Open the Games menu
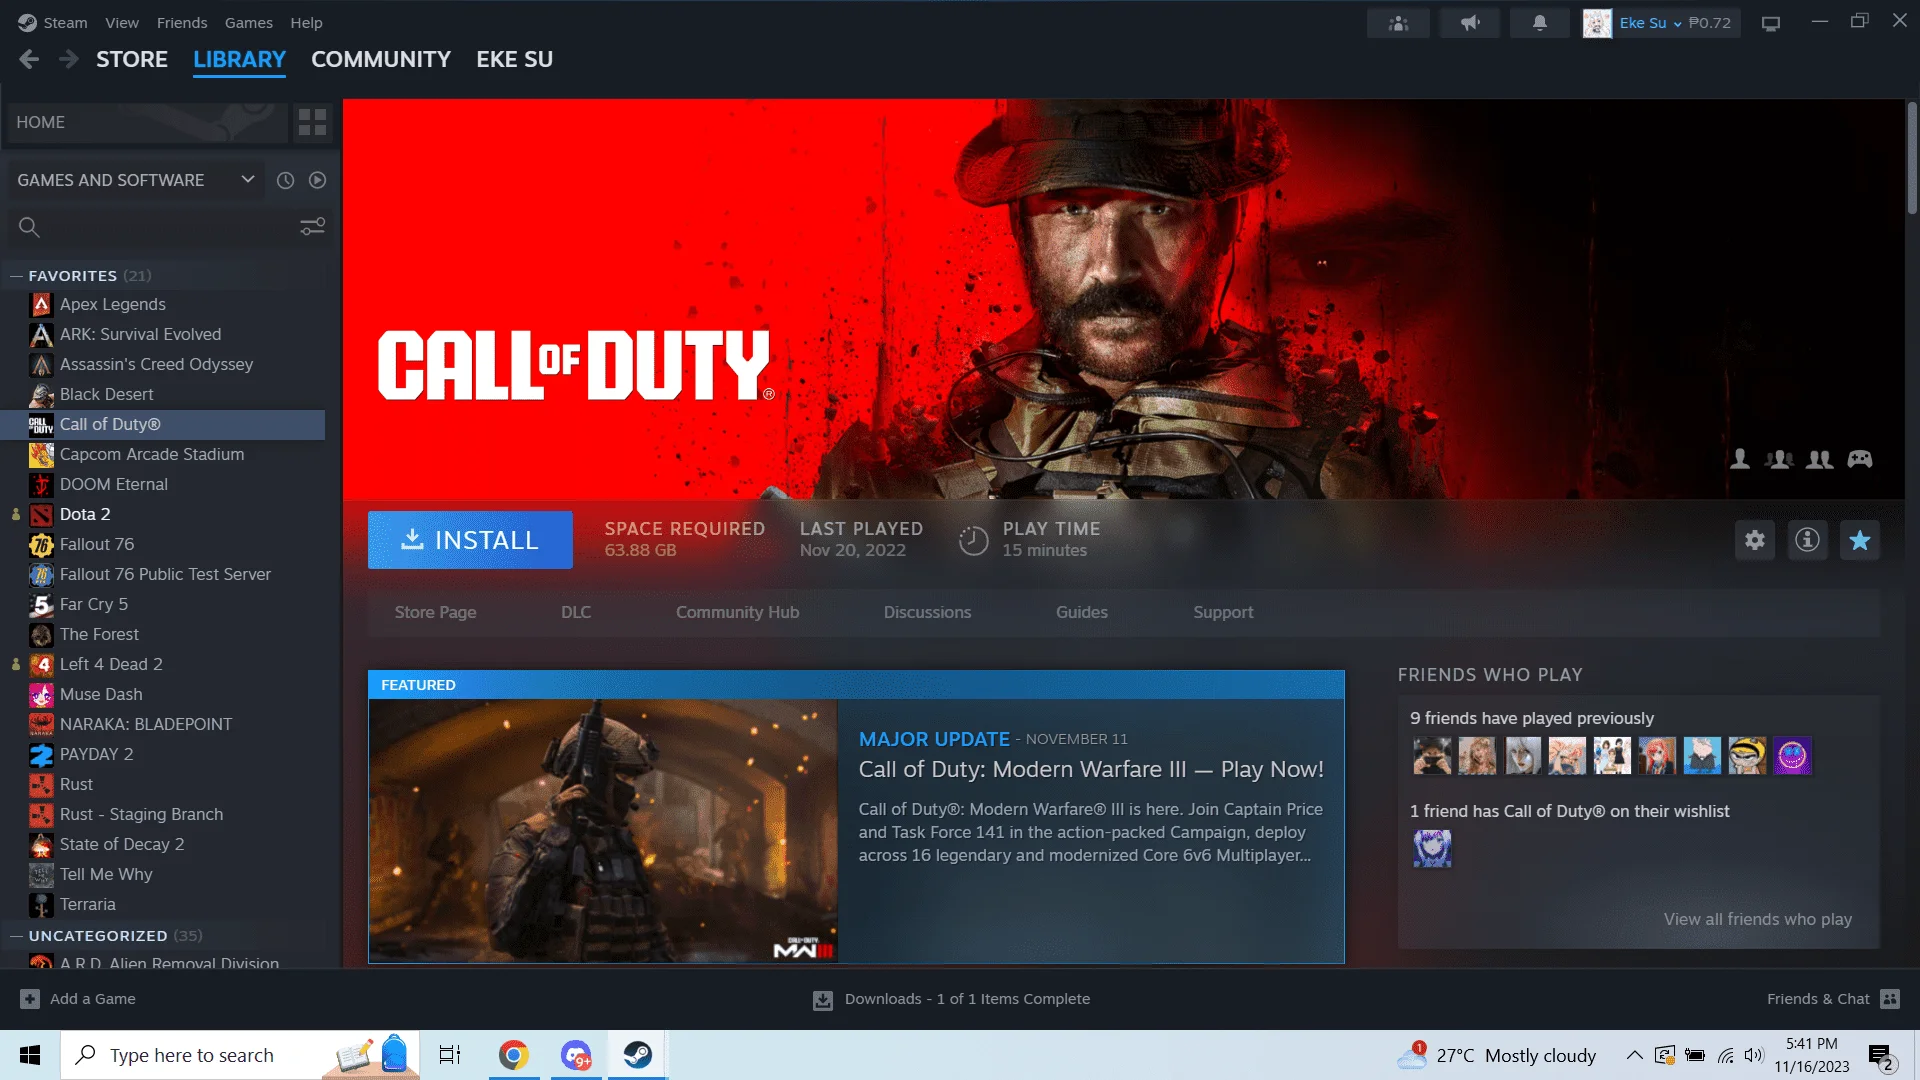The width and height of the screenshot is (1920, 1080). coord(249,23)
